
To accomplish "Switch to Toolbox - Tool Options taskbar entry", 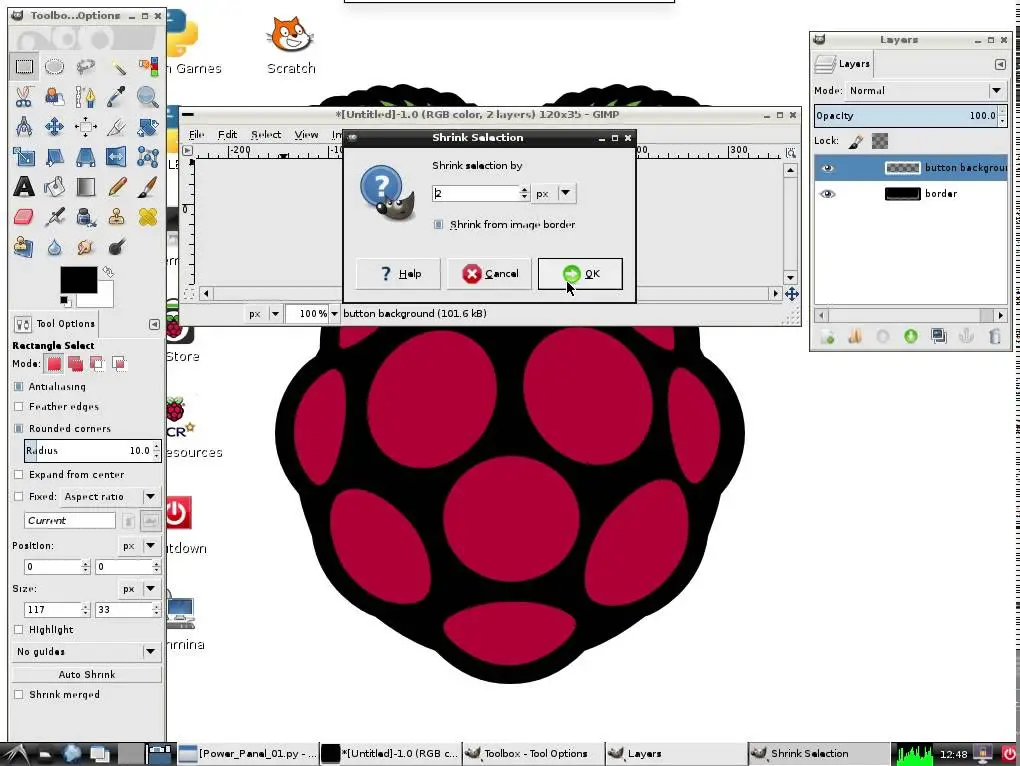I will click(533, 754).
